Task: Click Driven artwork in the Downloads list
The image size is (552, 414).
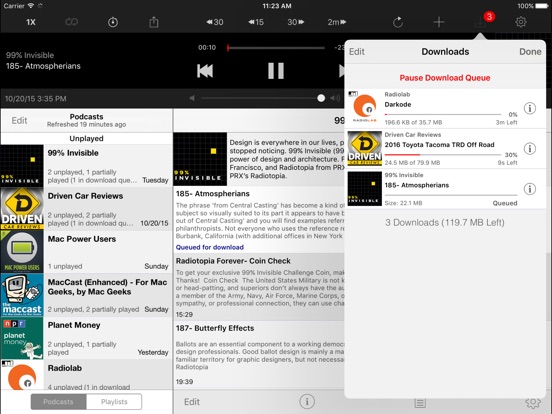Action: click(x=364, y=148)
